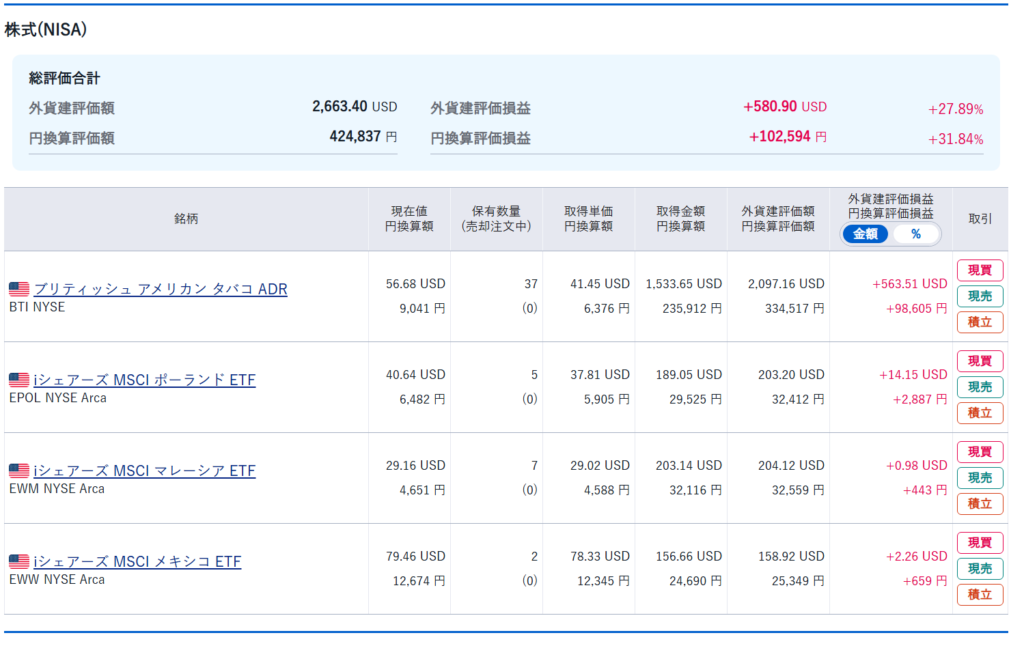Click US flag icon next to EPOL Poland ETF
The width and height of the screenshot is (1024, 646).
click(19, 380)
